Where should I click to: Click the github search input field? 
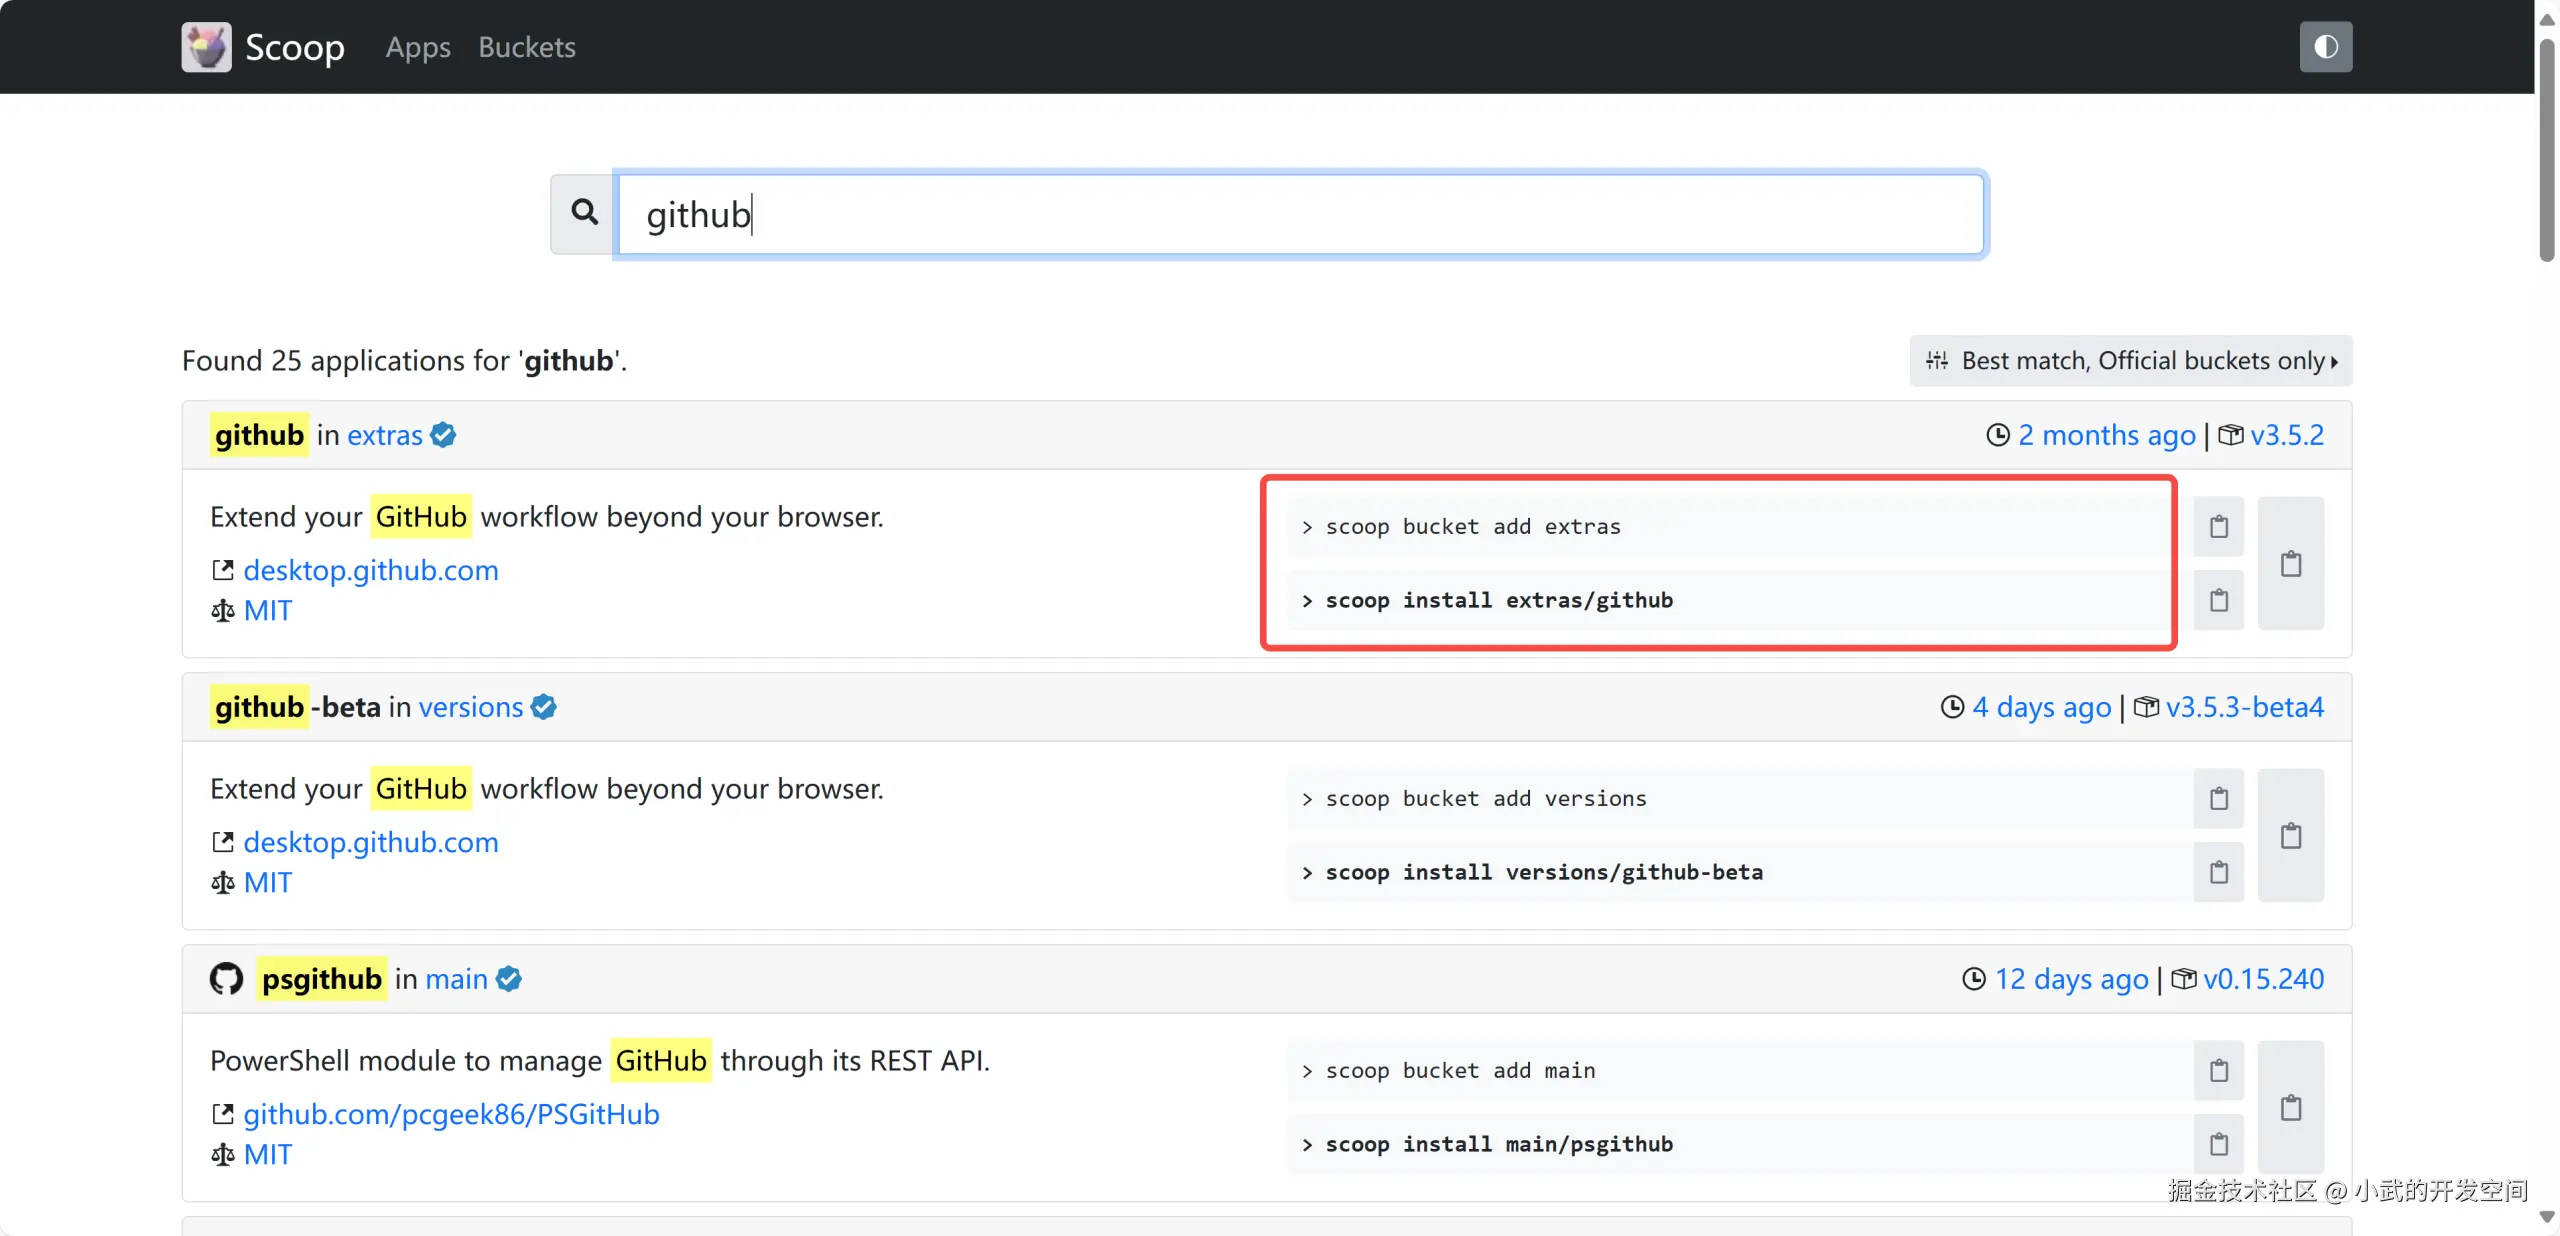[x=1300, y=215]
